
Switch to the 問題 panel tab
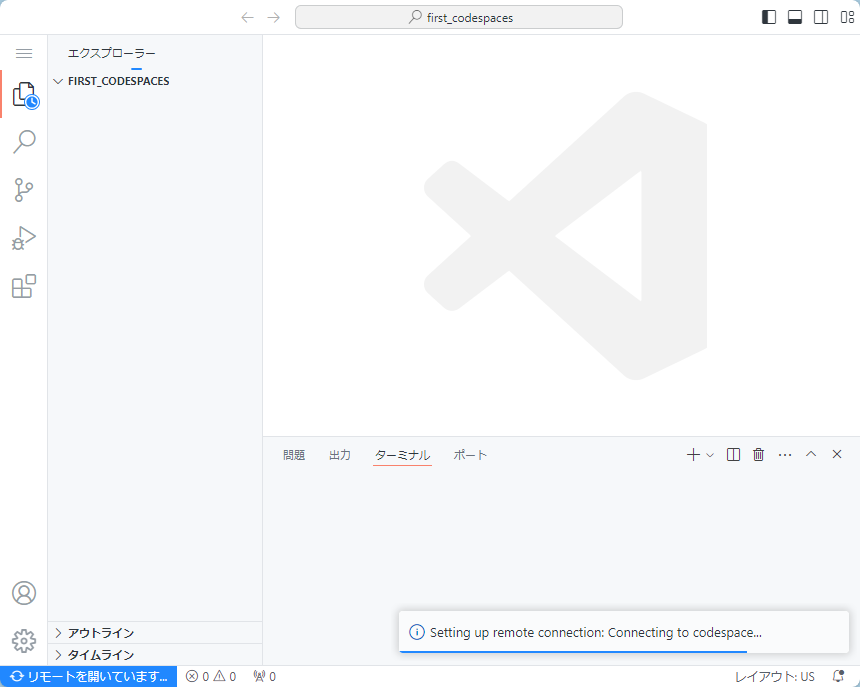pos(294,455)
